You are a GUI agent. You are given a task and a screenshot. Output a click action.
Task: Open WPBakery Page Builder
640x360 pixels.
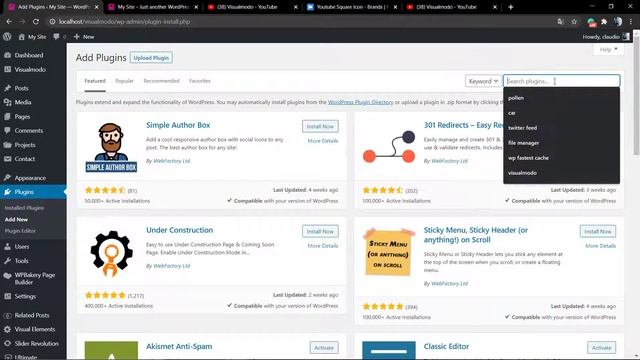click(34, 278)
